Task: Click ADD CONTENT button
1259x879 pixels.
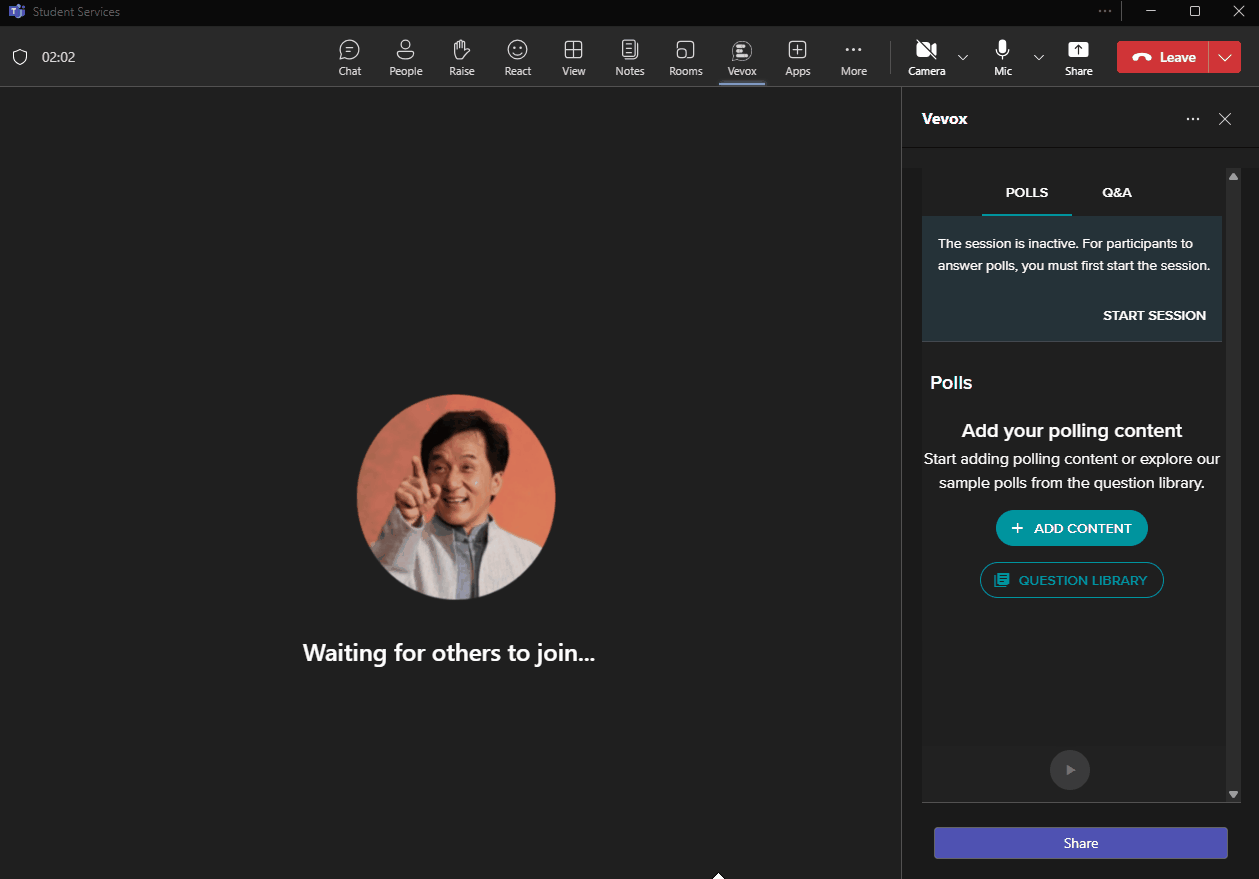Action: click(x=1072, y=528)
